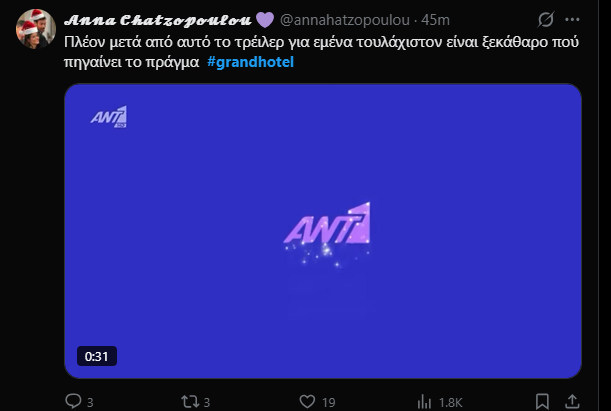Click the small ANT1 watermark logo
This screenshot has width=611, height=411.
(x=109, y=116)
